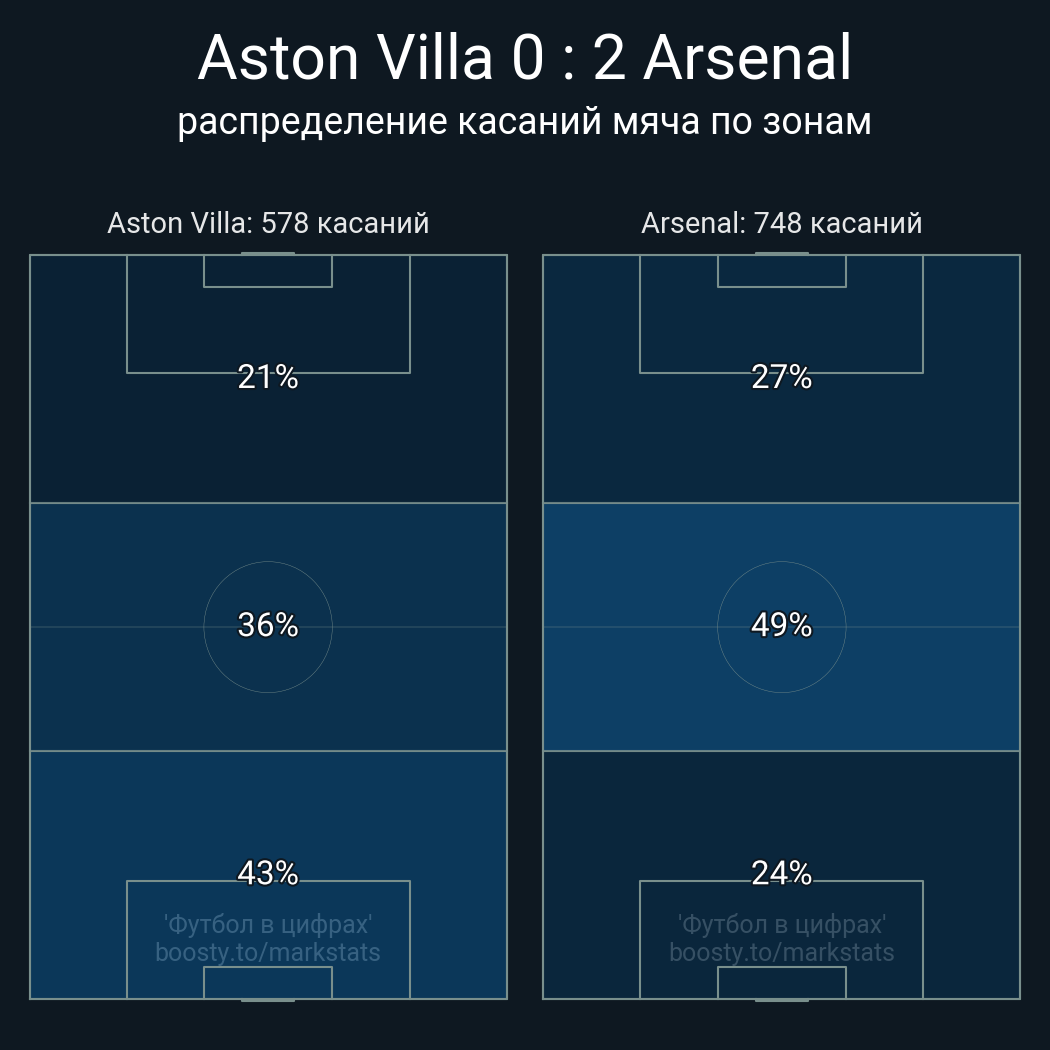Click the word Arsenal in the main title

click(747, 58)
